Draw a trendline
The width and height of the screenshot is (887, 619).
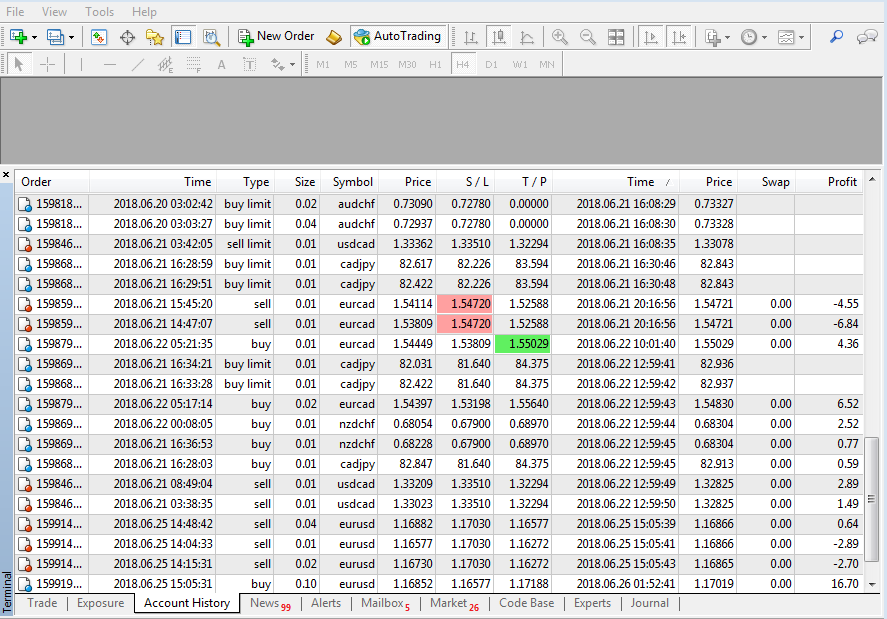(x=137, y=65)
